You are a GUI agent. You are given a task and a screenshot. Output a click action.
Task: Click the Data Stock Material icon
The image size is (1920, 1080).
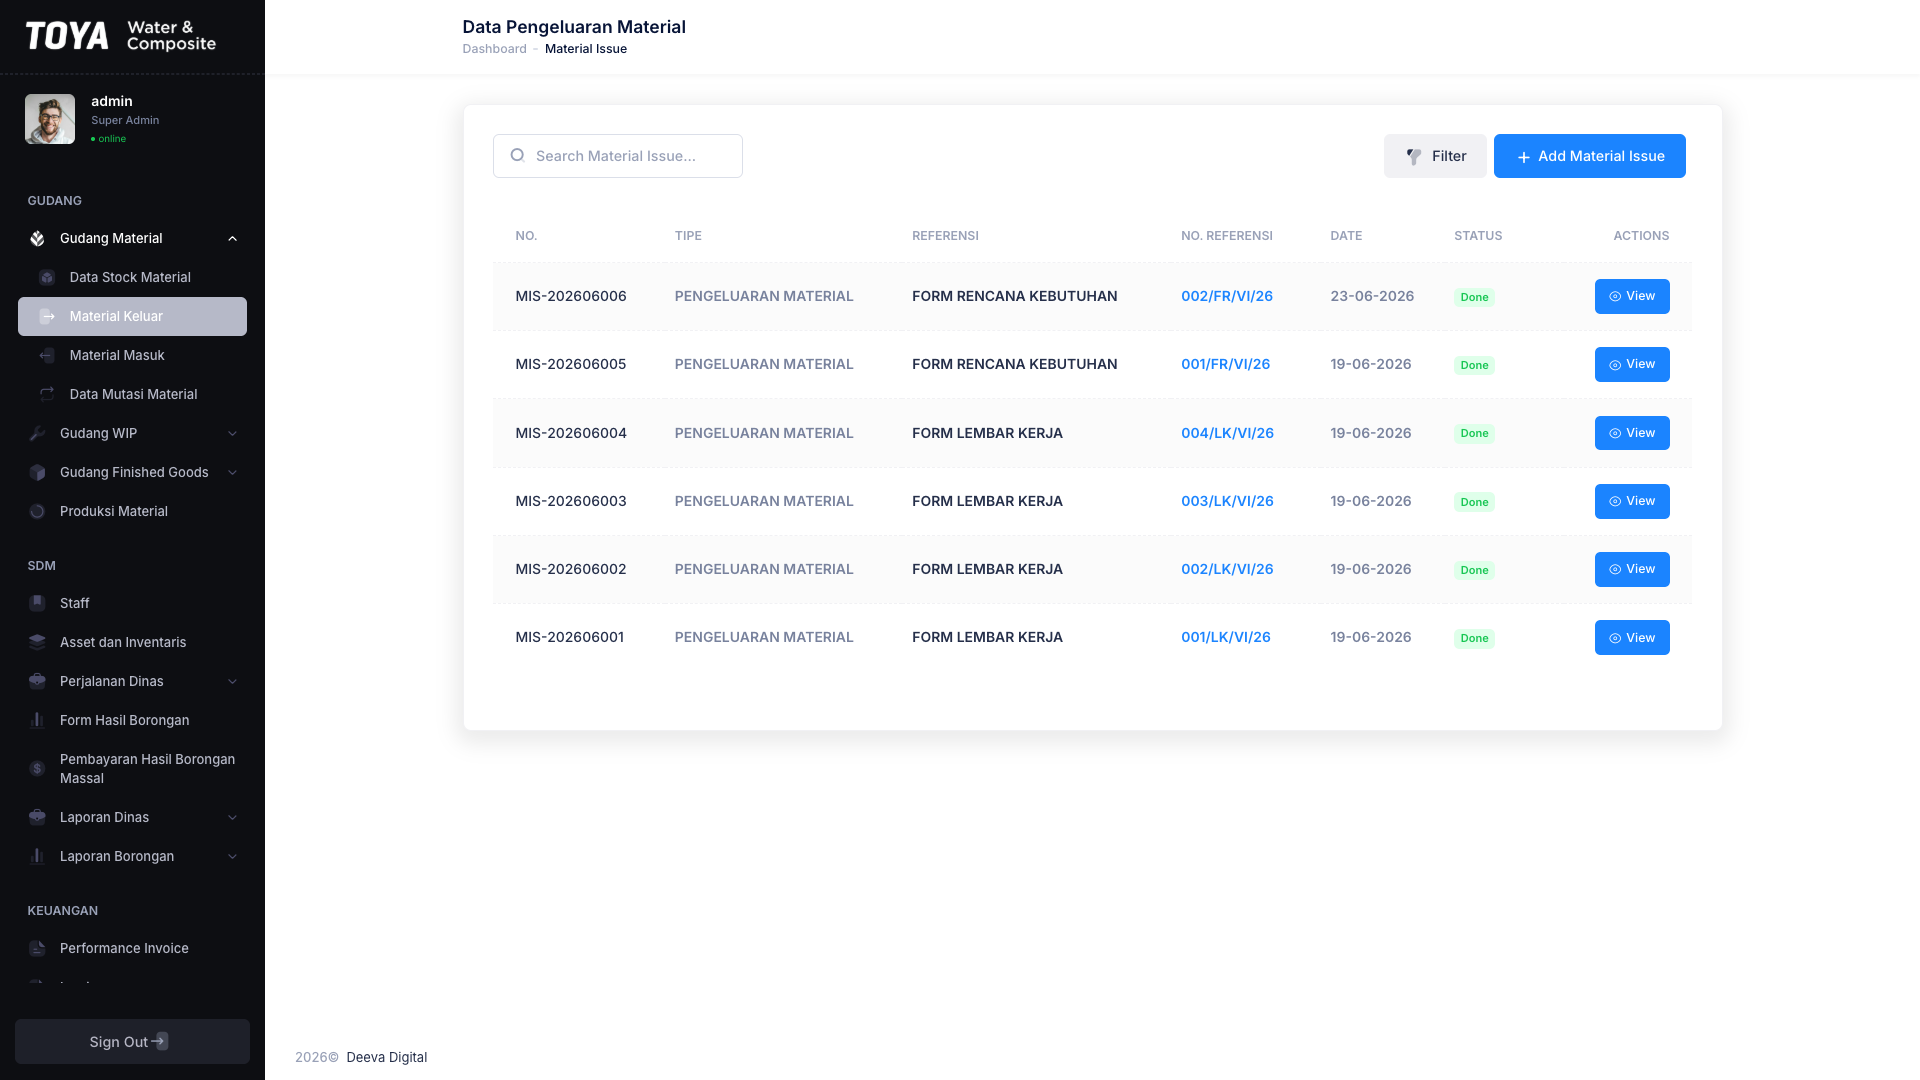[47, 278]
